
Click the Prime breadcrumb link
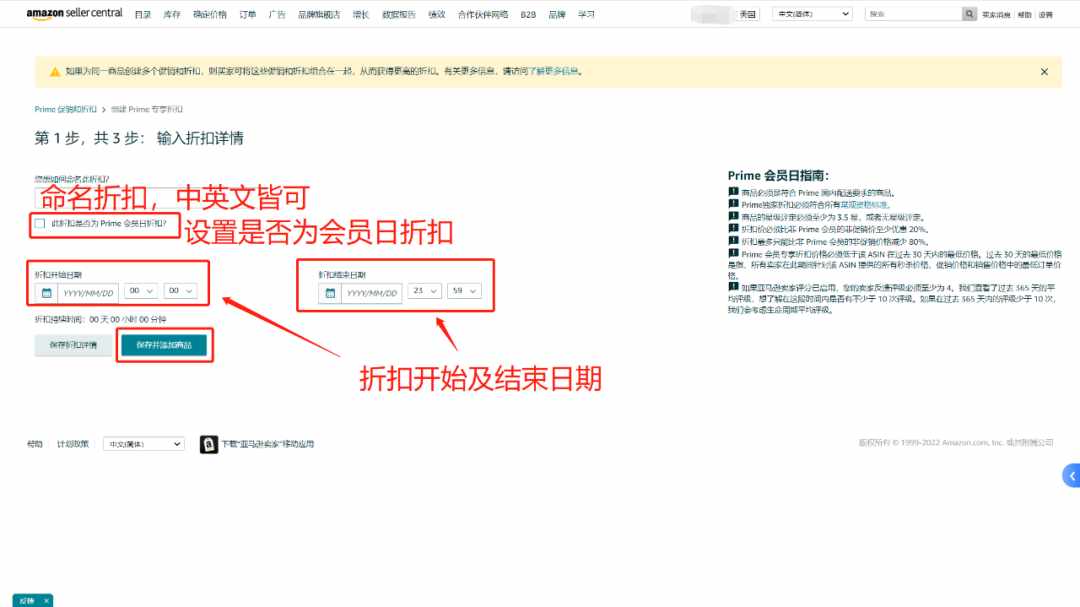click(x=65, y=110)
